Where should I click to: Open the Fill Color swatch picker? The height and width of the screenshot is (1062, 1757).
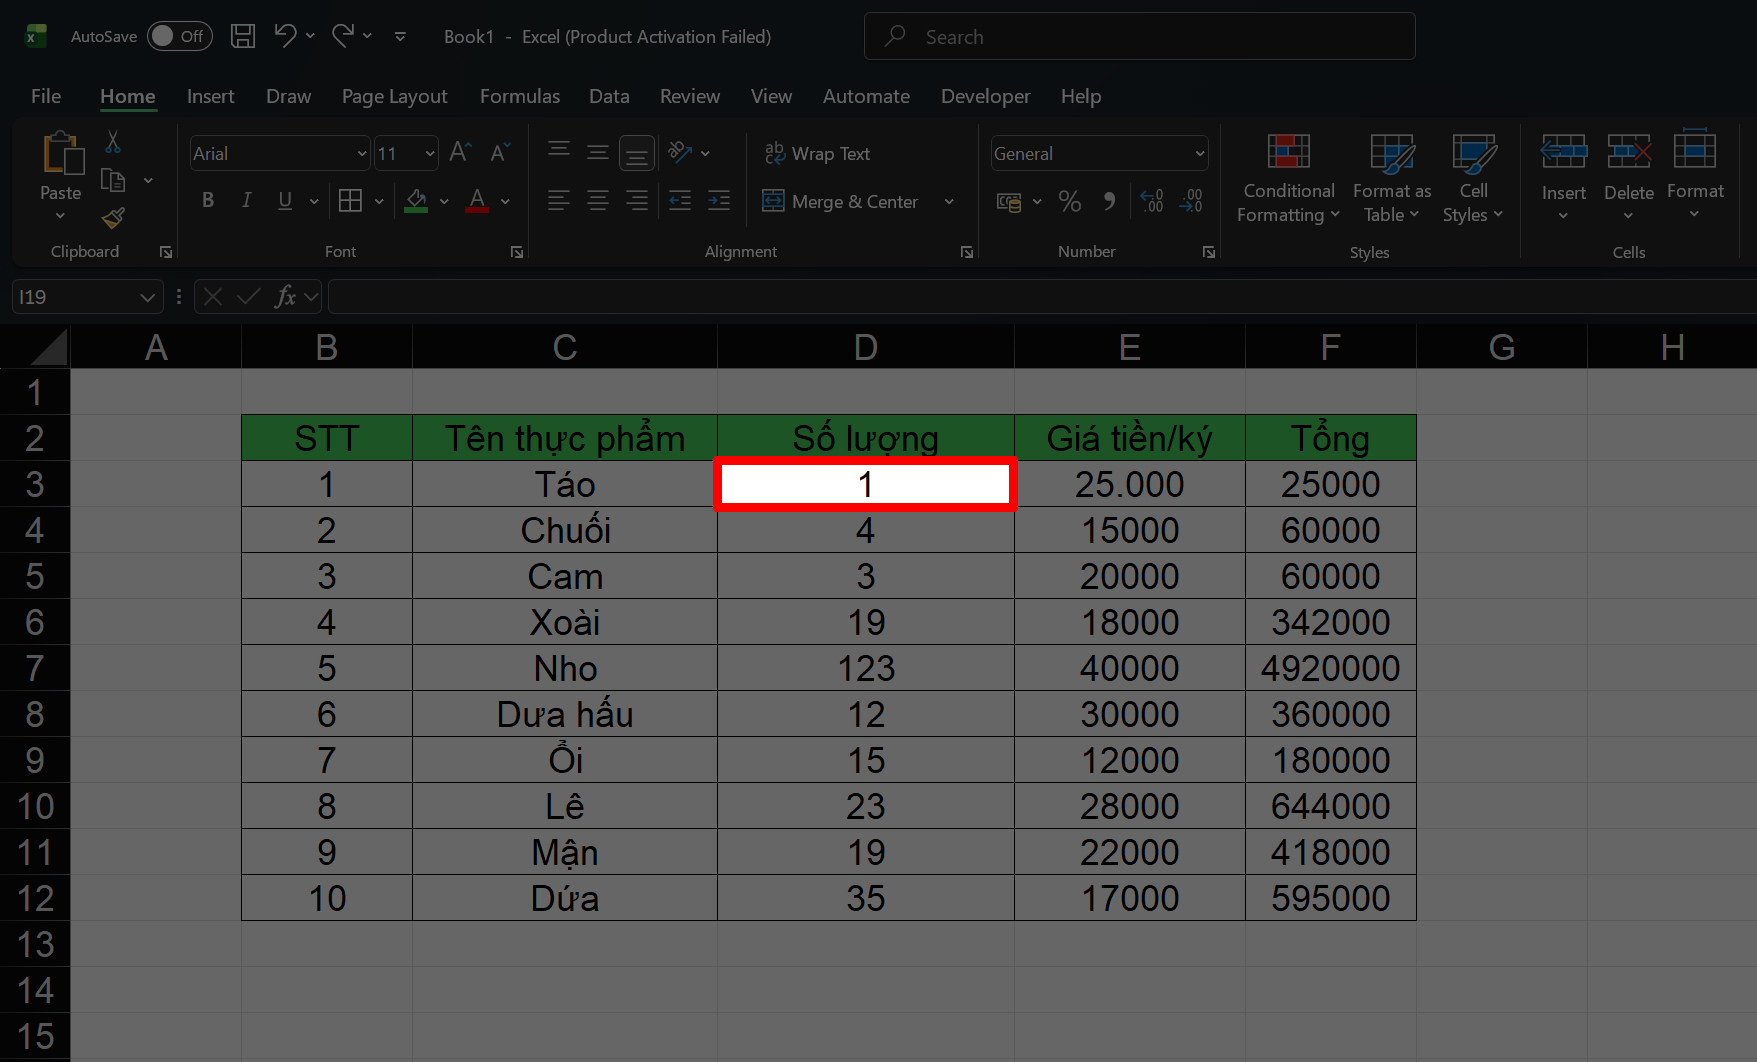pos(445,201)
